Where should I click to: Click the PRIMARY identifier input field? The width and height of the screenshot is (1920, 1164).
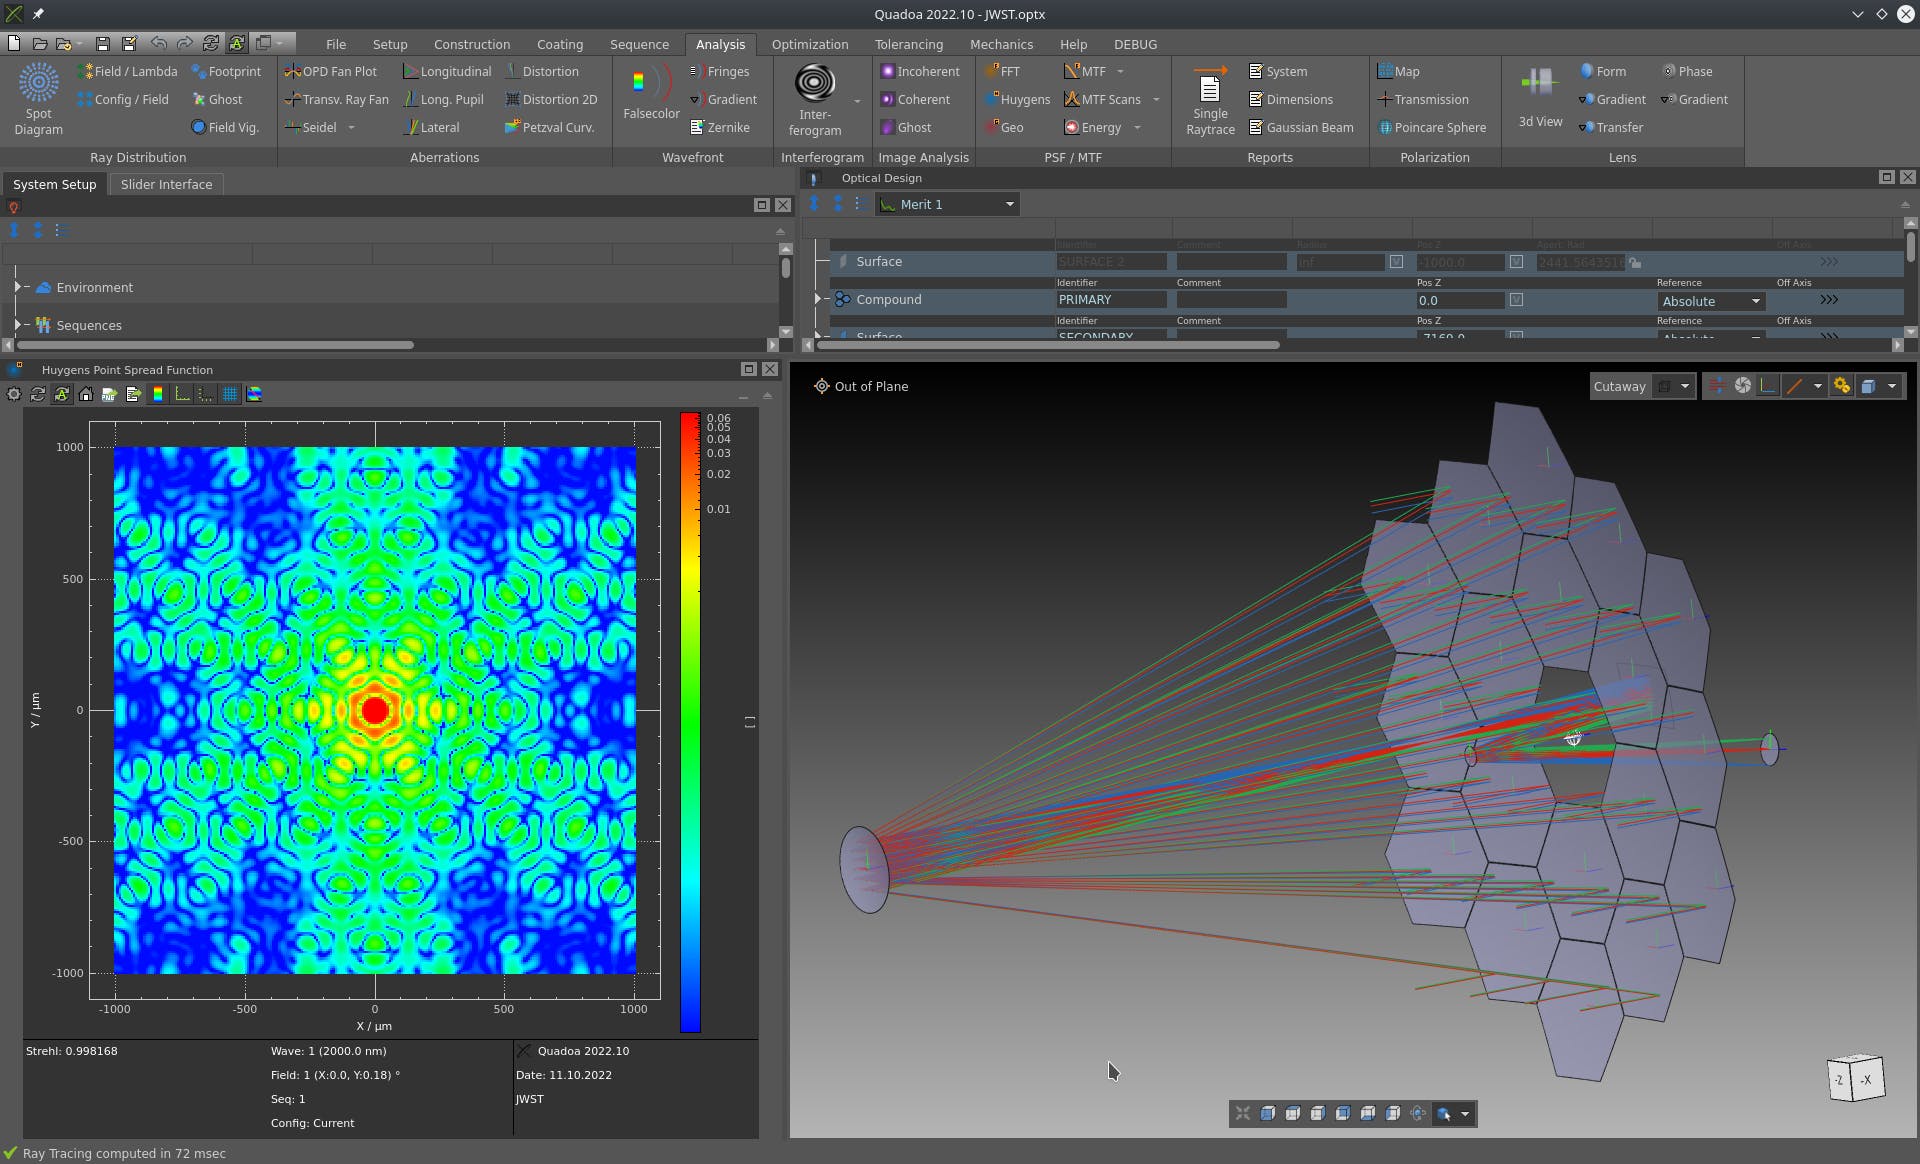click(1110, 300)
